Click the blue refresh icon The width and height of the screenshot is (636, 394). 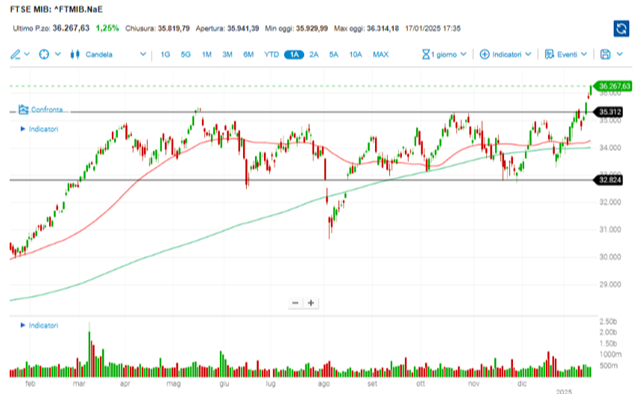pos(621,29)
